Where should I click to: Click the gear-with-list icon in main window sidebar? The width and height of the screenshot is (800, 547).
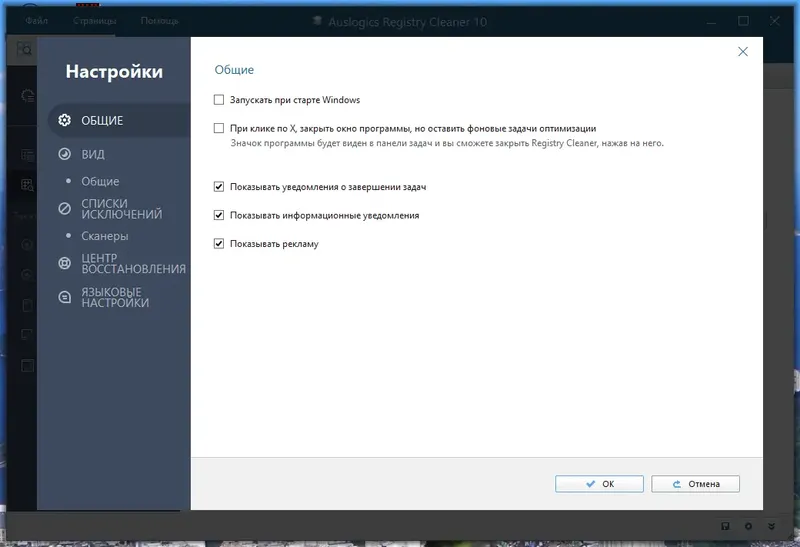[x=28, y=95]
